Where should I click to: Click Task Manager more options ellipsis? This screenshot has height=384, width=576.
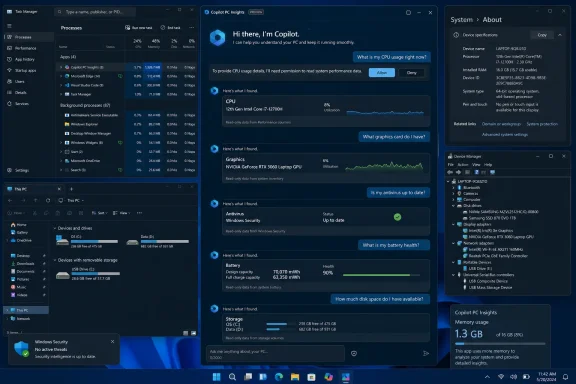(x=191, y=28)
